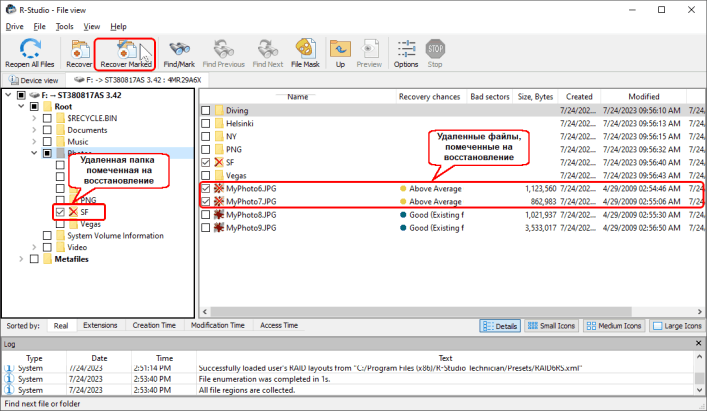
Task: Click the MyPhoto9.JPG file icon
Action: (219, 228)
